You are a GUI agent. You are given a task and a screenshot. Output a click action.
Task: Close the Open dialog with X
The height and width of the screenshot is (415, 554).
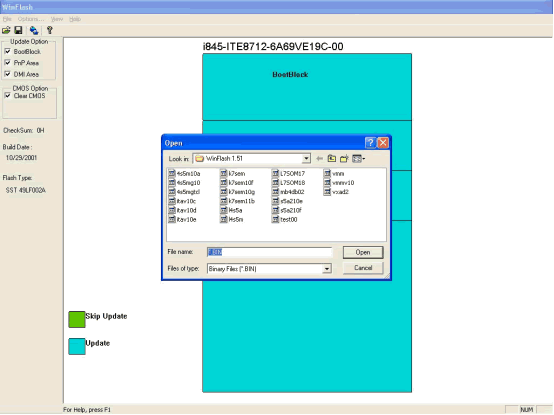(383, 143)
